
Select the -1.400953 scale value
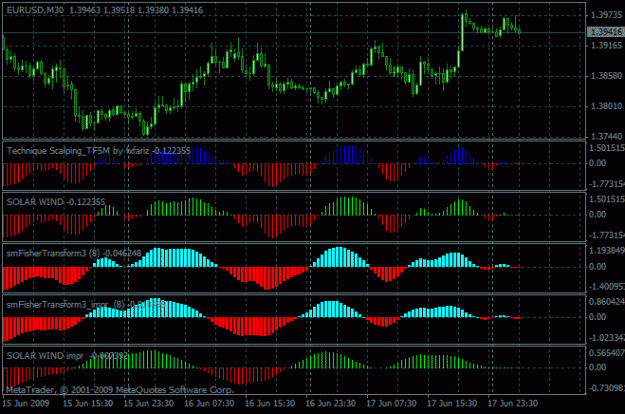[607, 287]
